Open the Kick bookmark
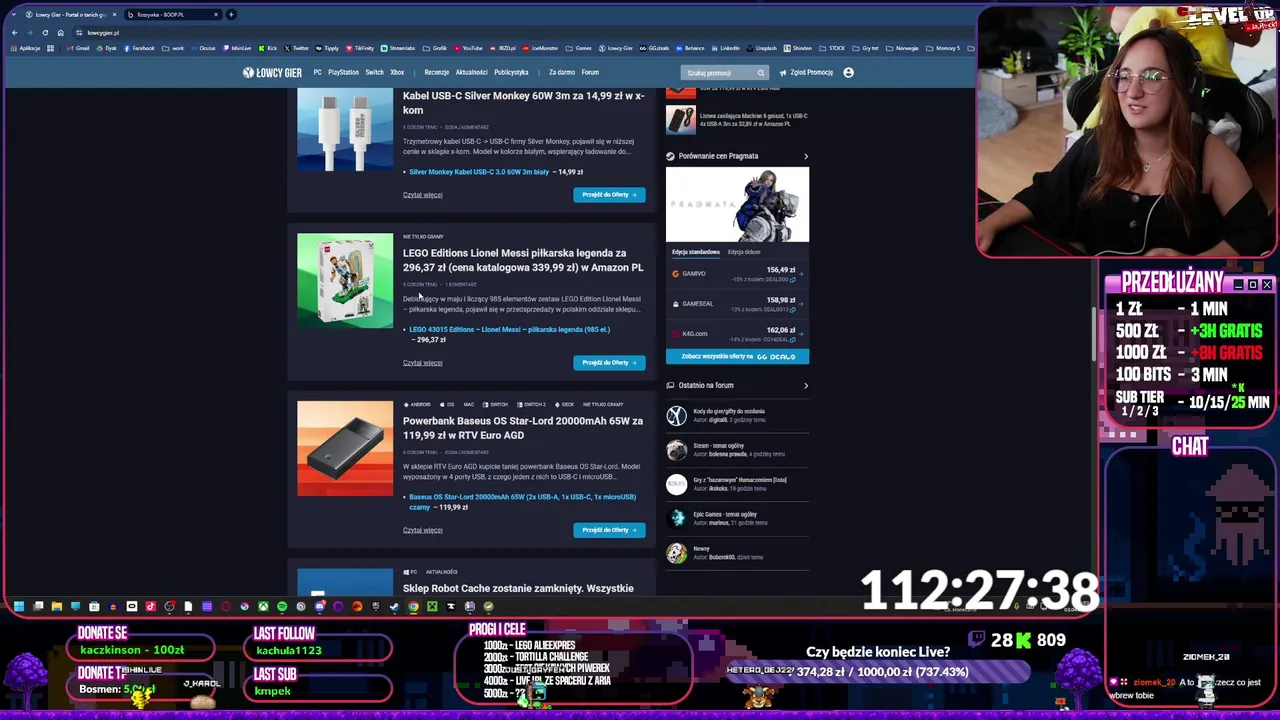Image resolution: width=1280 pixels, height=720 pixels. pos(268,48)
